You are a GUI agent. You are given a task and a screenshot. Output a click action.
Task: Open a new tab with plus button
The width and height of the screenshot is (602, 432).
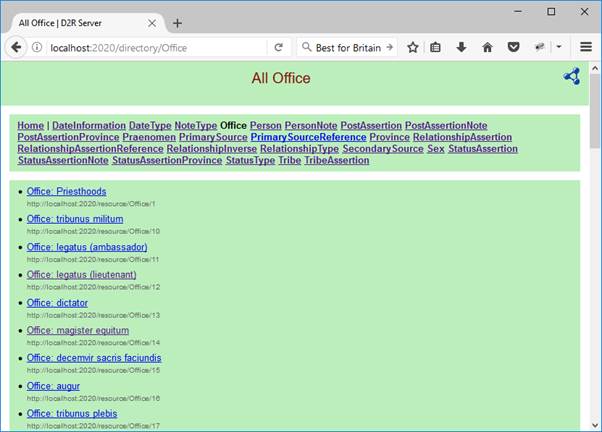point(177,22)
